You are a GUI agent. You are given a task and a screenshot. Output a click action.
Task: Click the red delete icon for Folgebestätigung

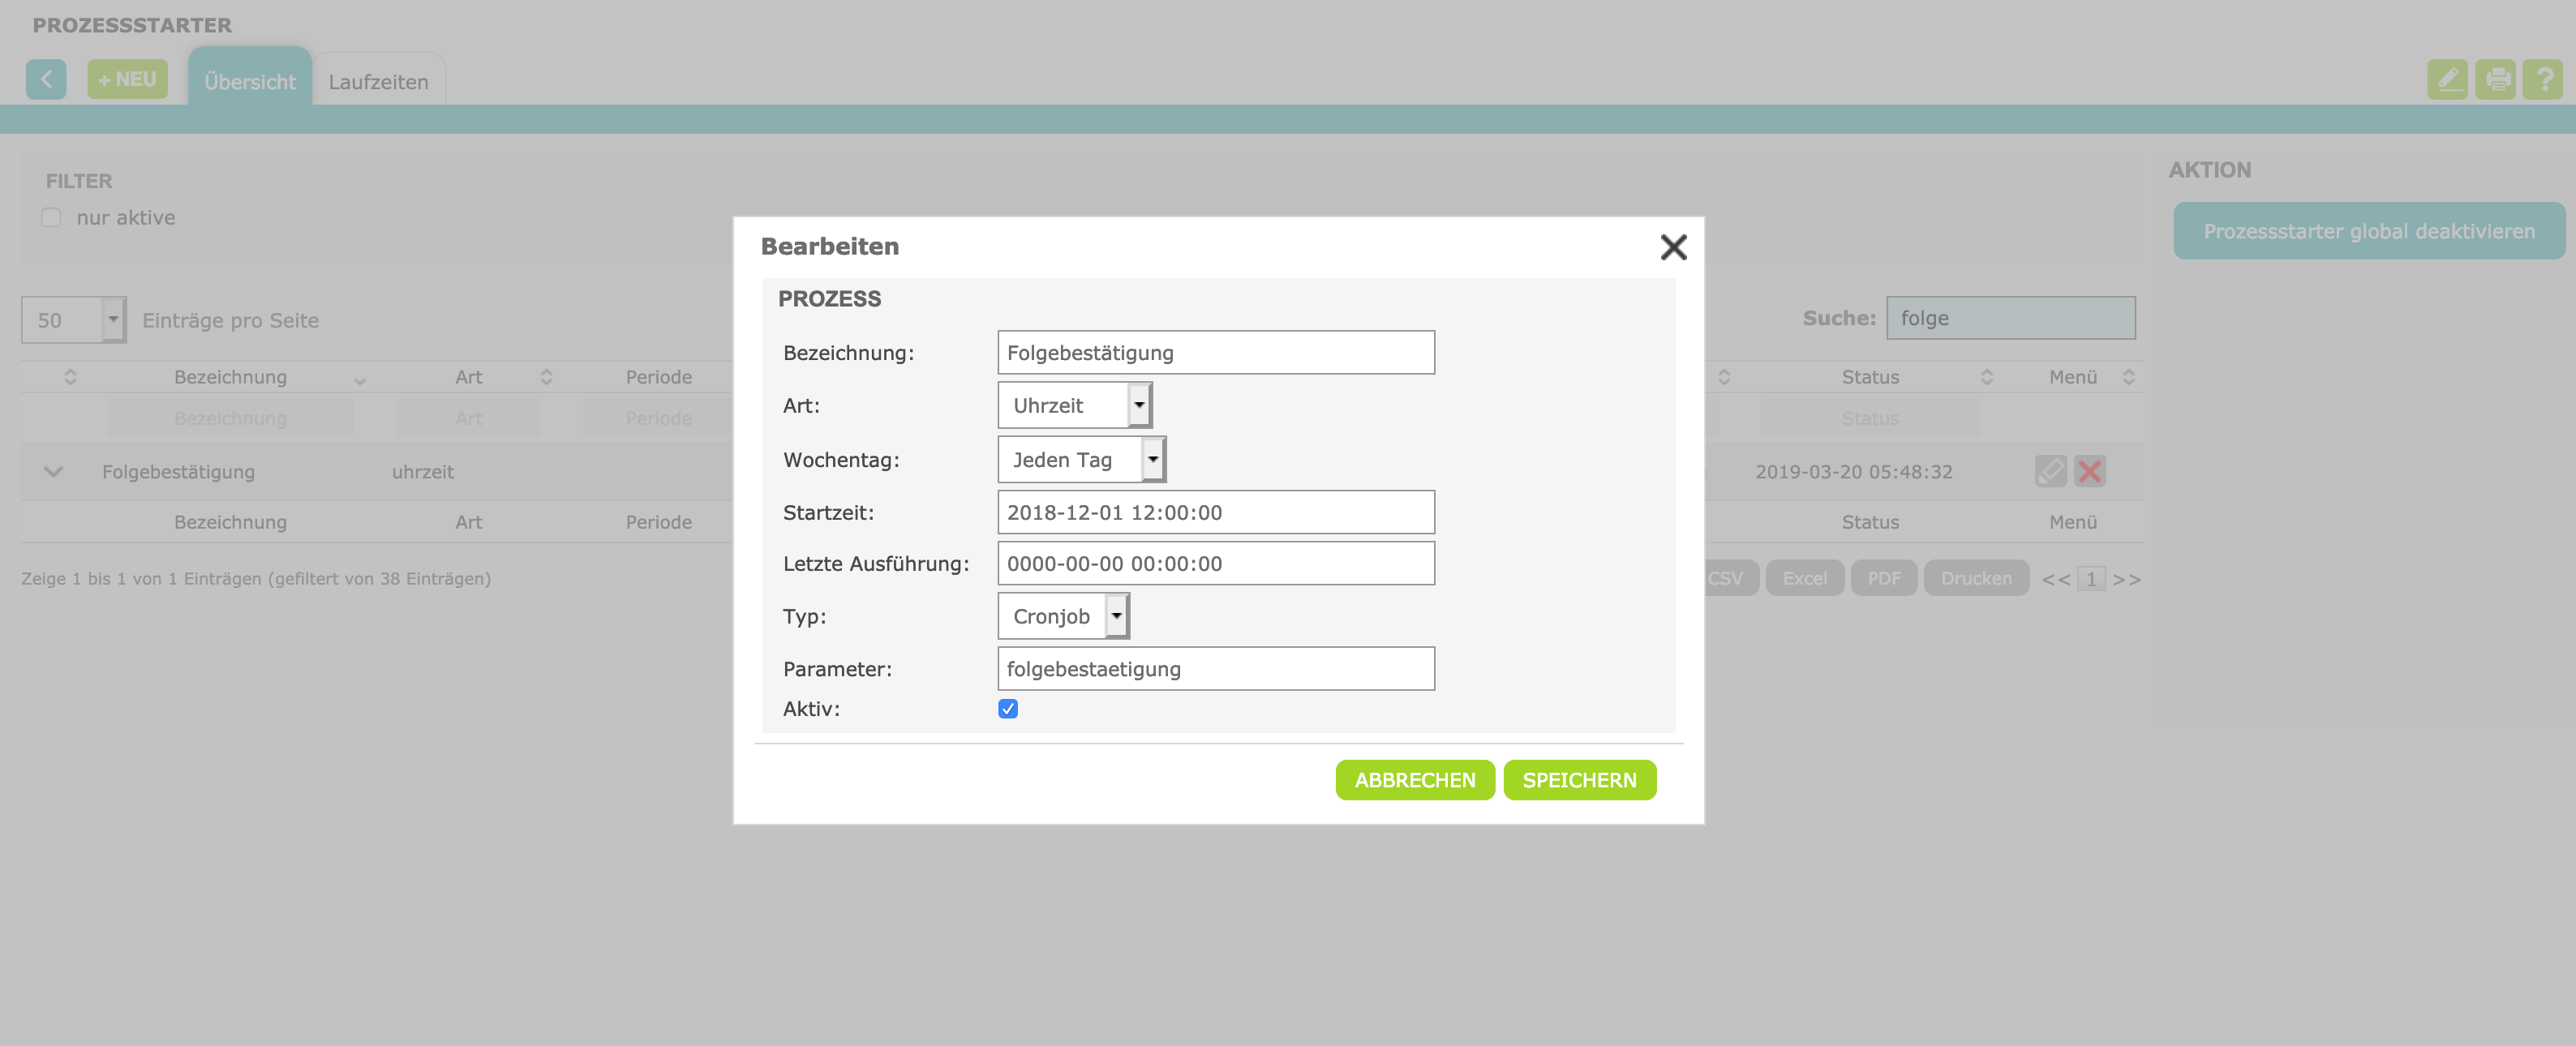pos(2089,471)
